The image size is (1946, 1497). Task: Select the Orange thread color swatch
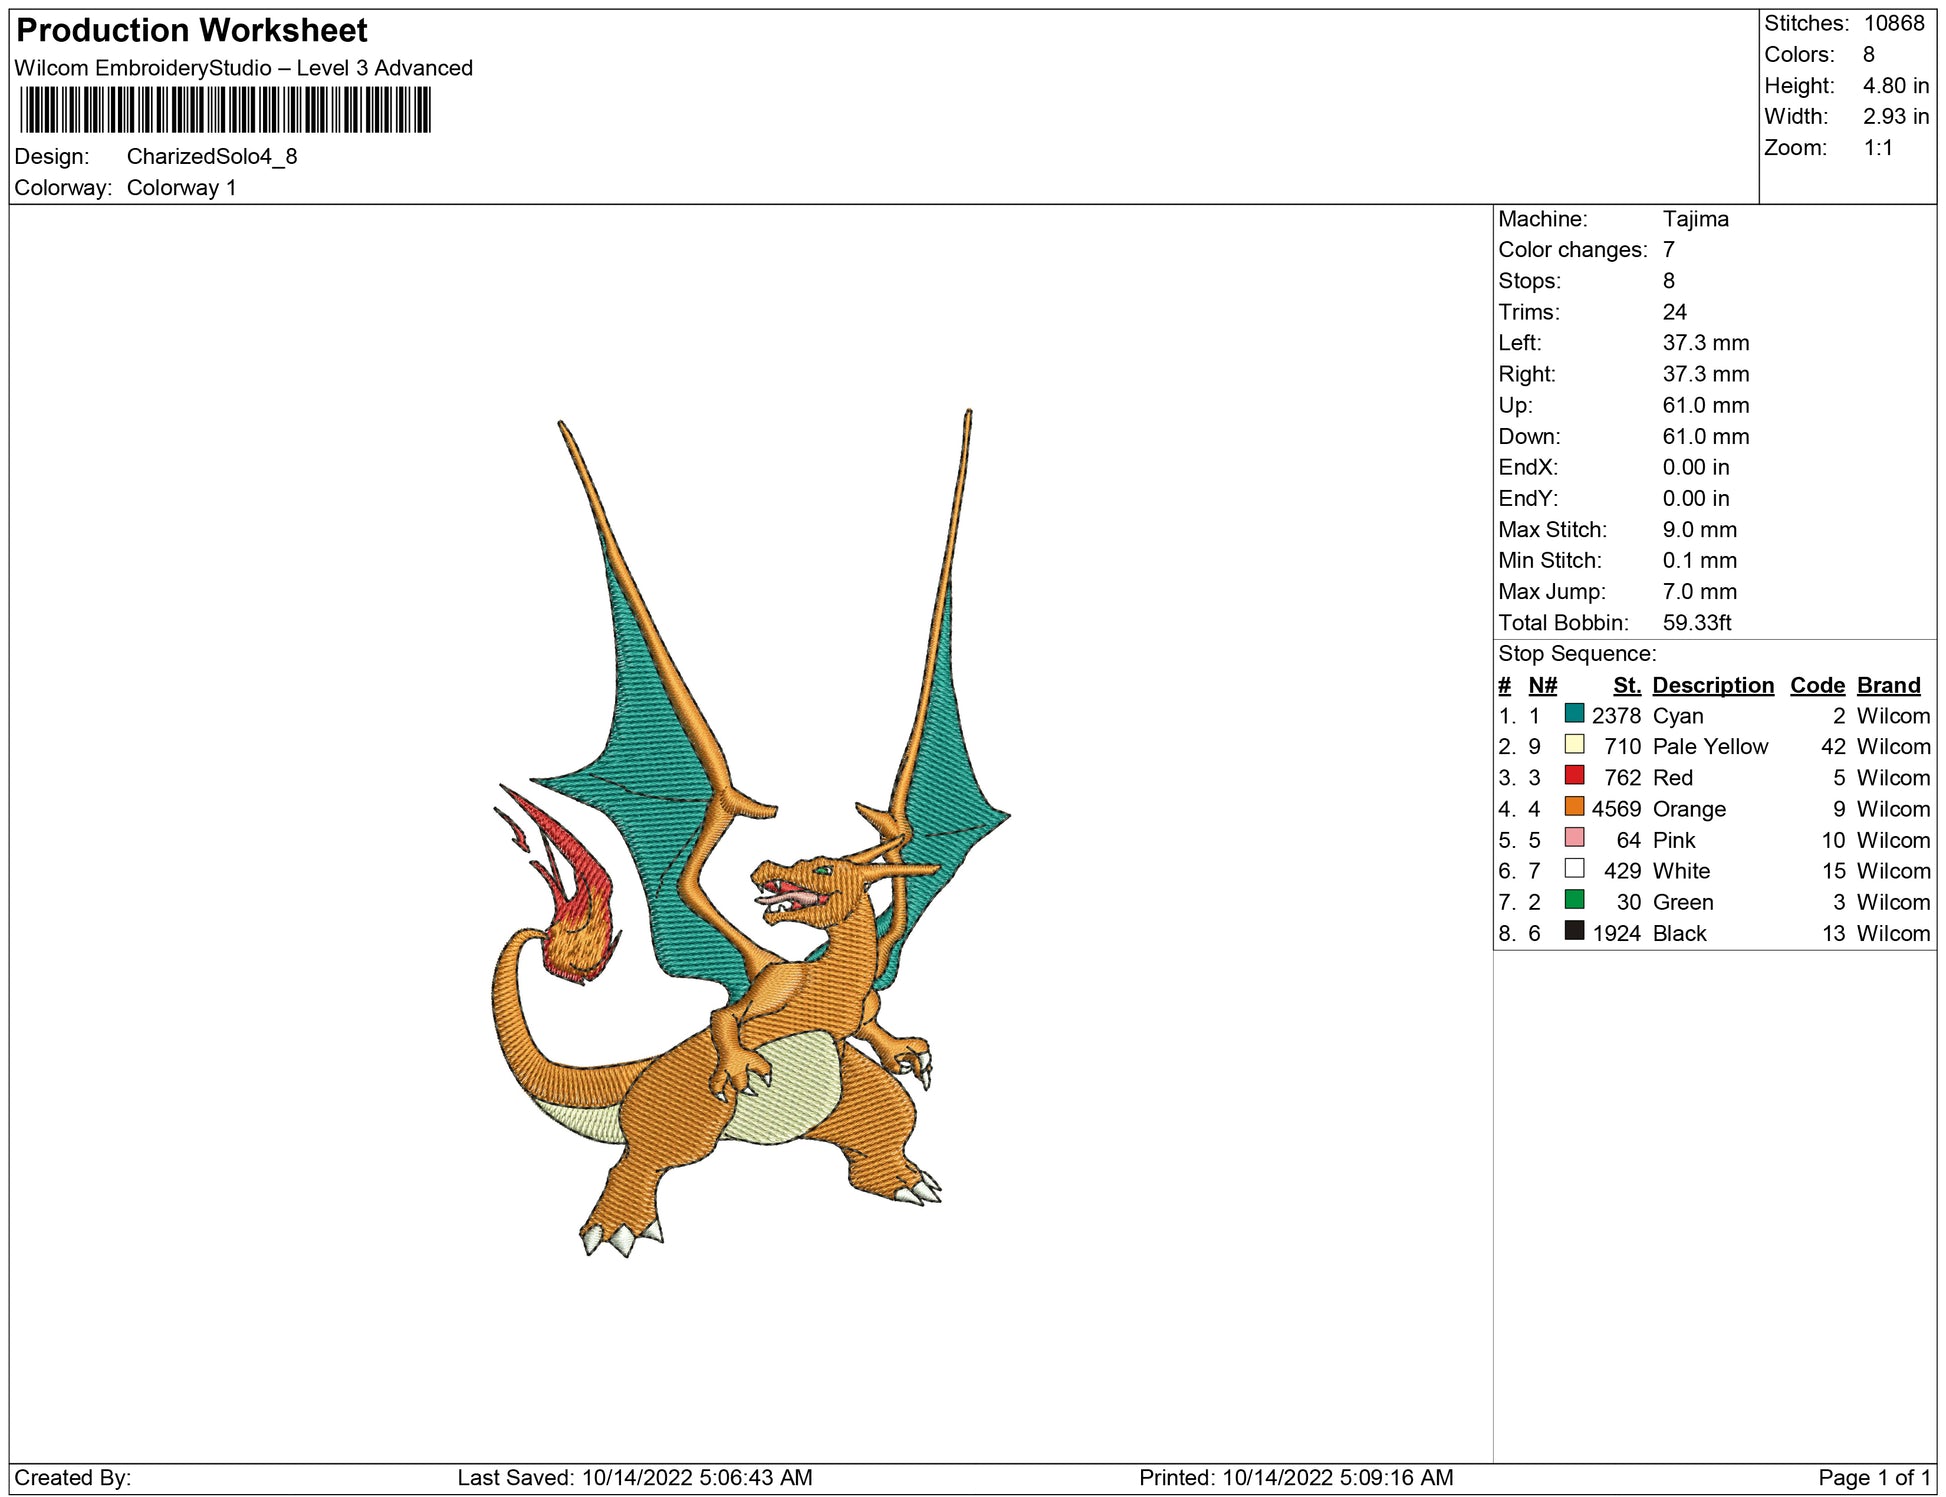pos(1574,806)
